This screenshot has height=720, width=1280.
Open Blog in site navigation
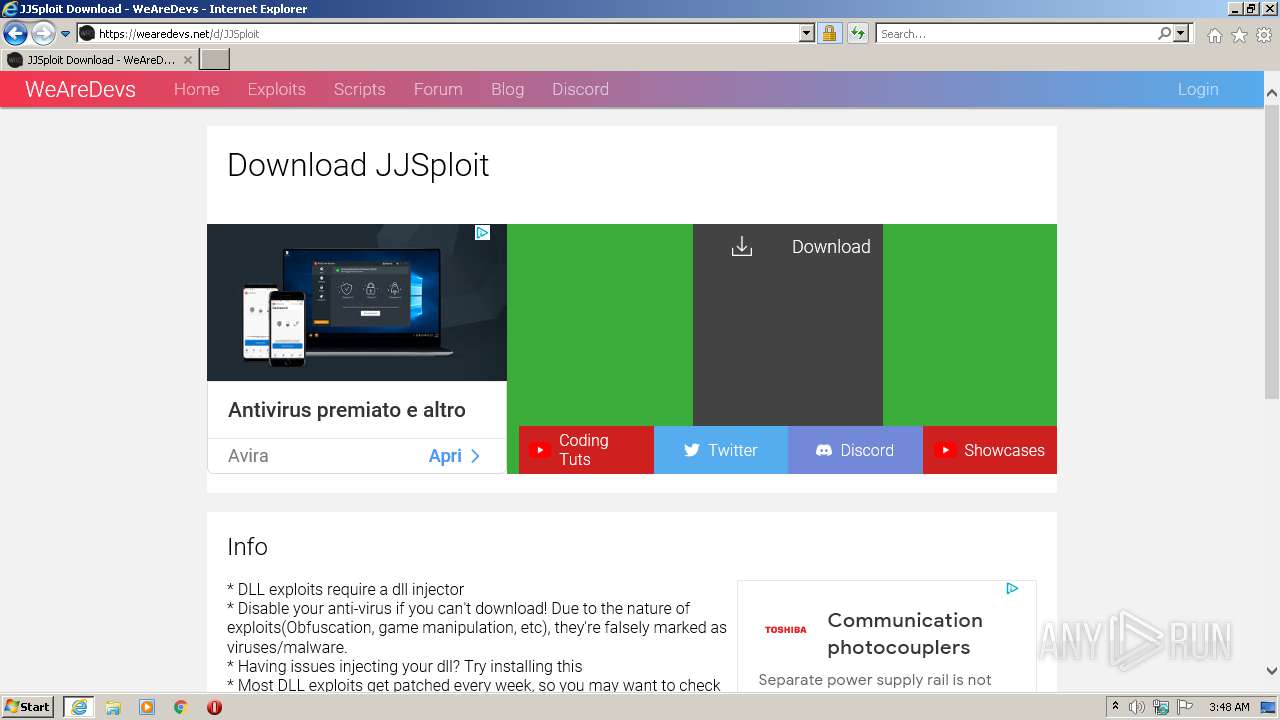(507, 89)
